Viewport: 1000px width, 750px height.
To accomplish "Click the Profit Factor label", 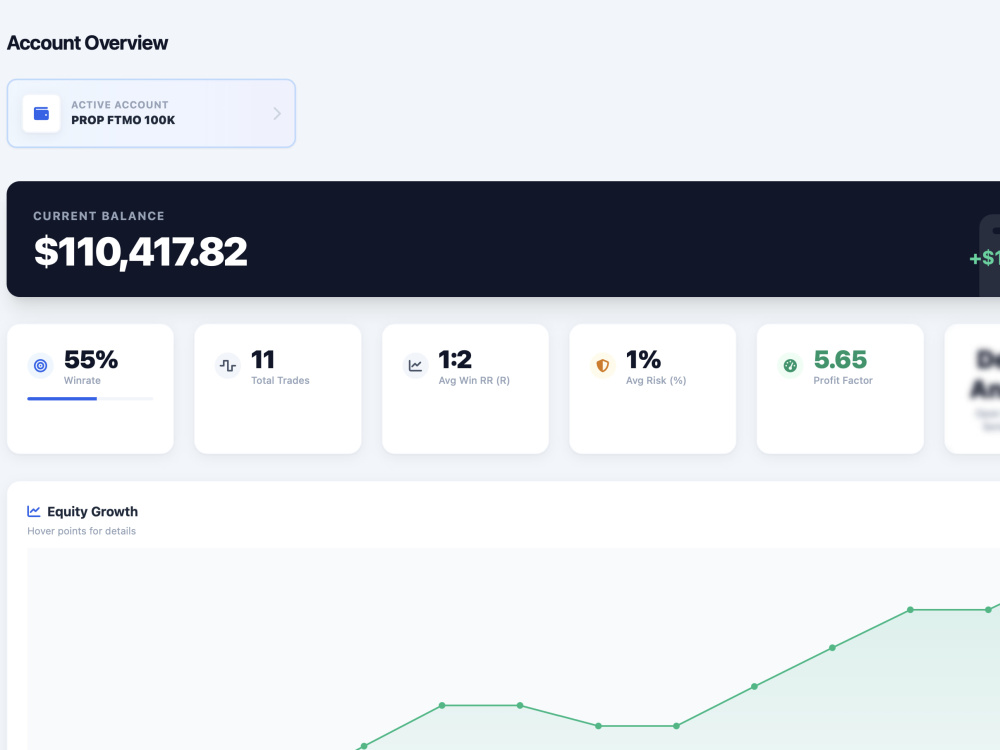I will tap(842, 380).
